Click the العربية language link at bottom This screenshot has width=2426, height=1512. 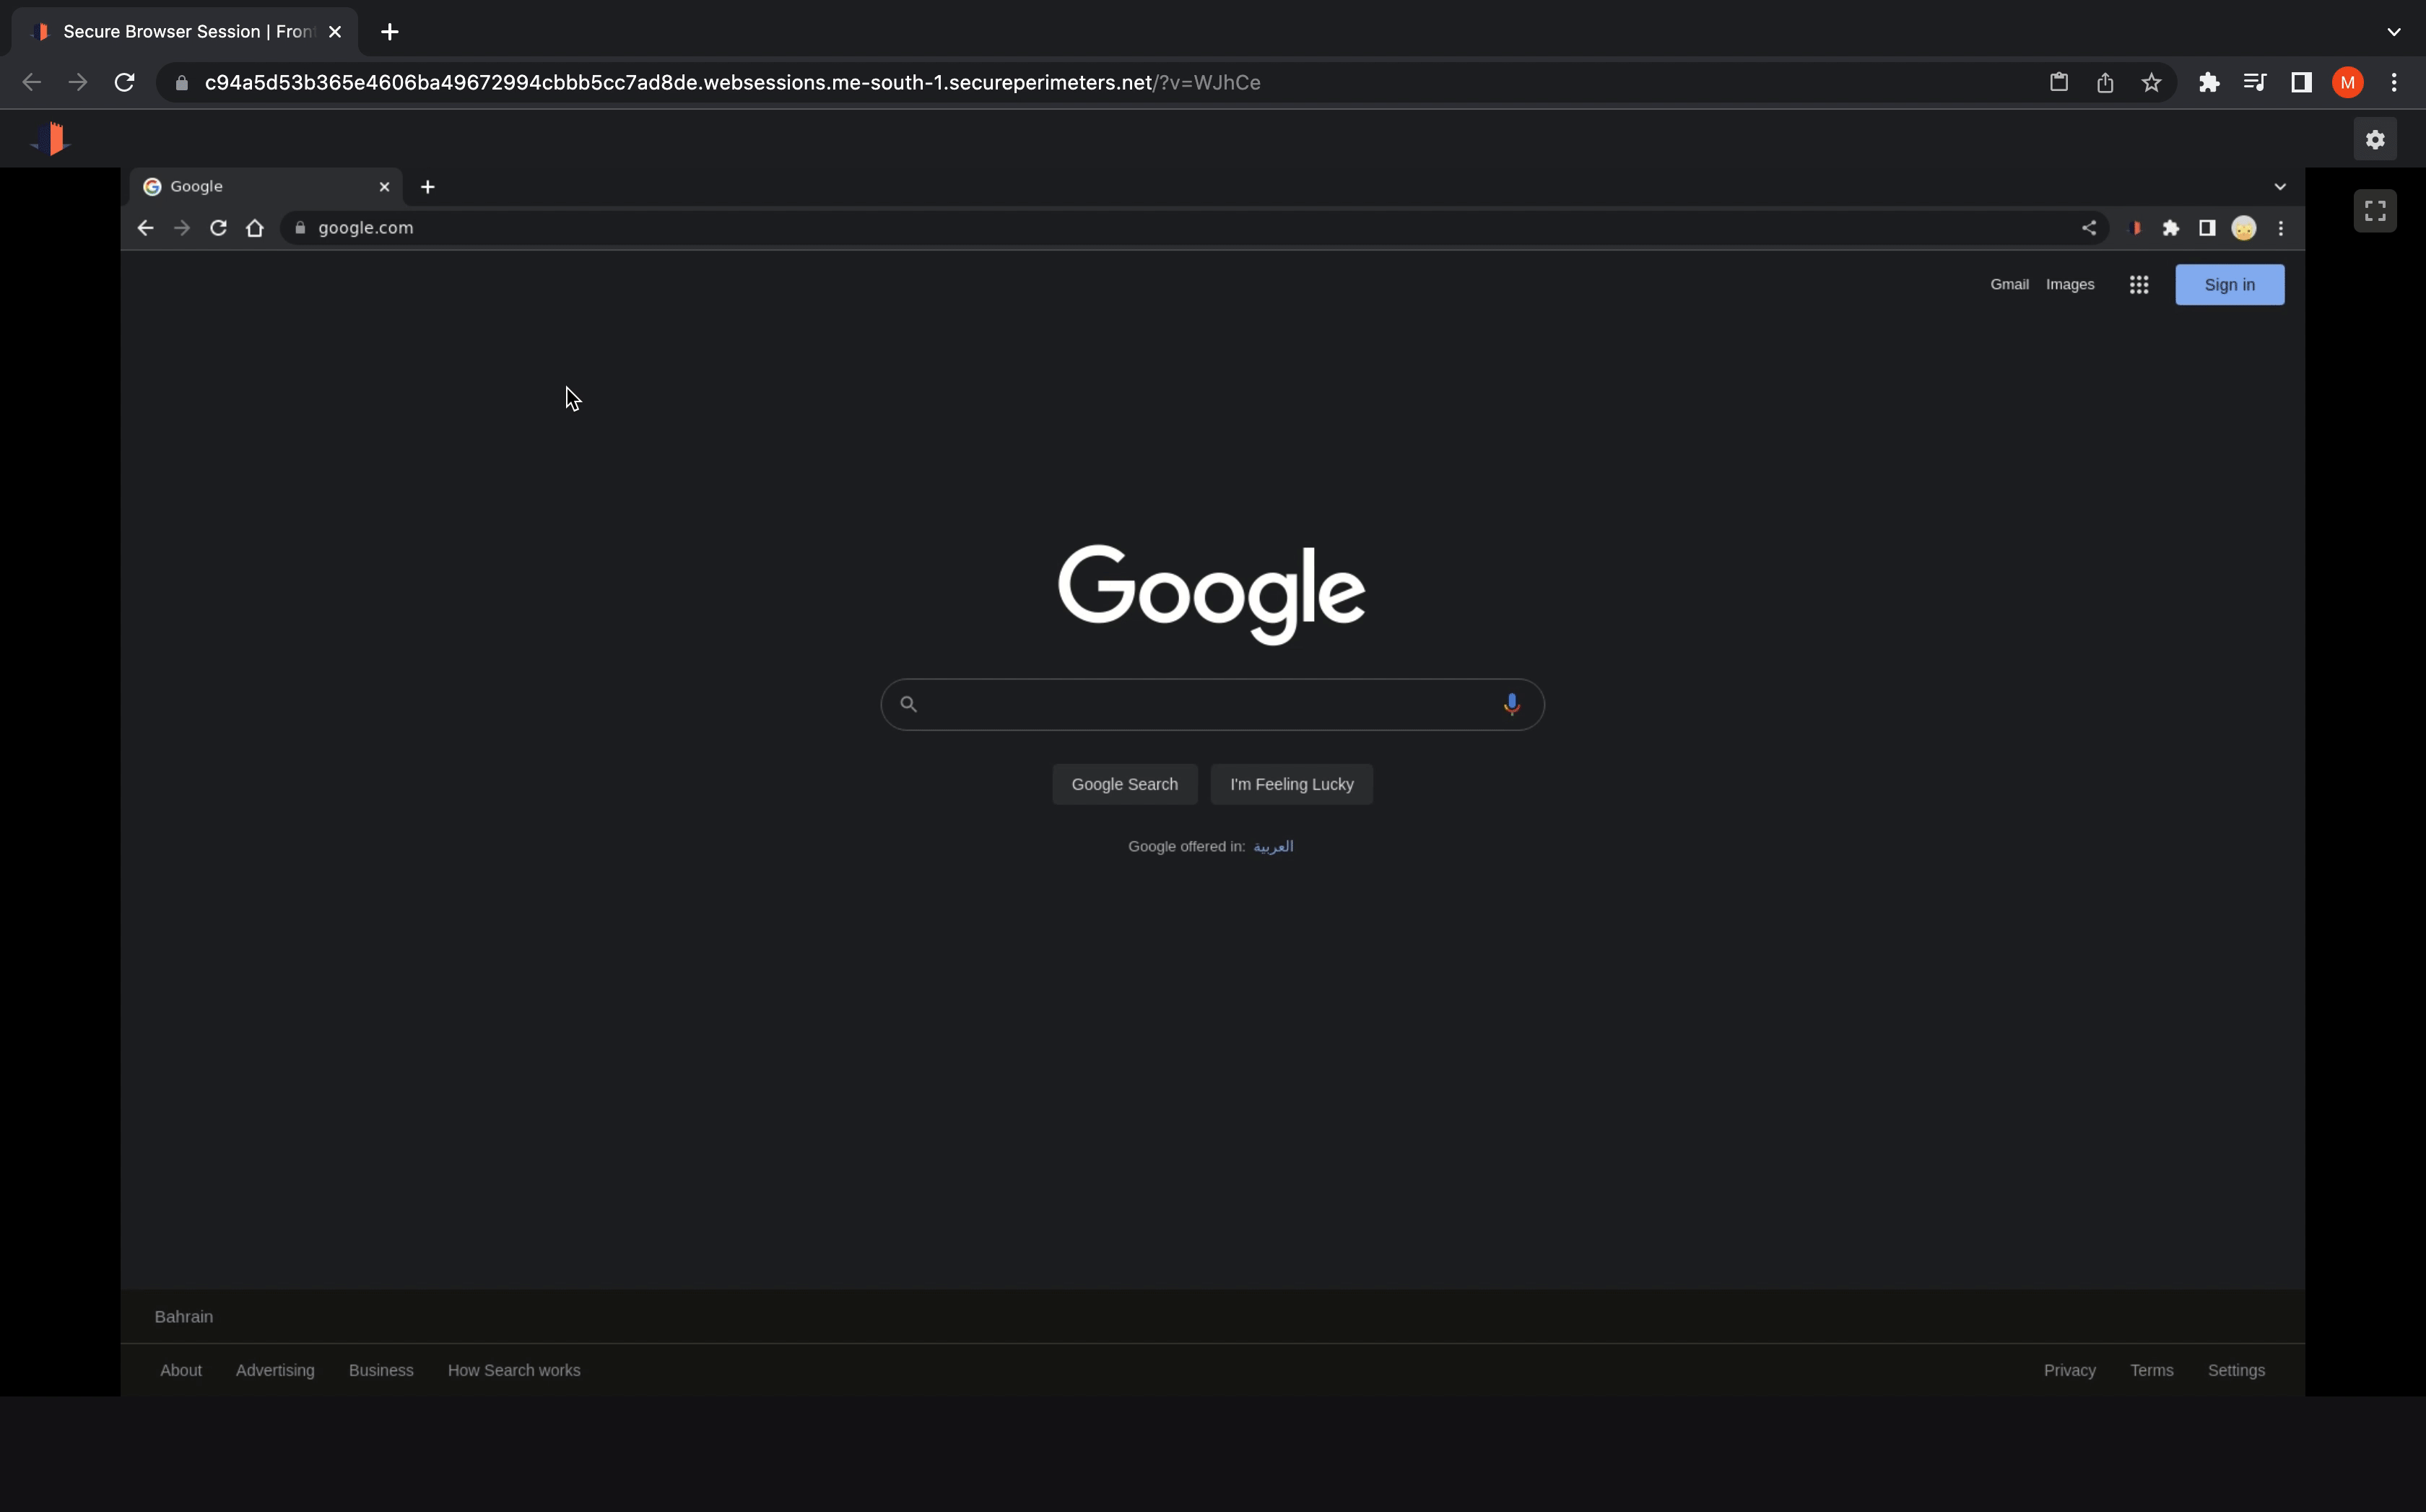[x=1273, y=846]
